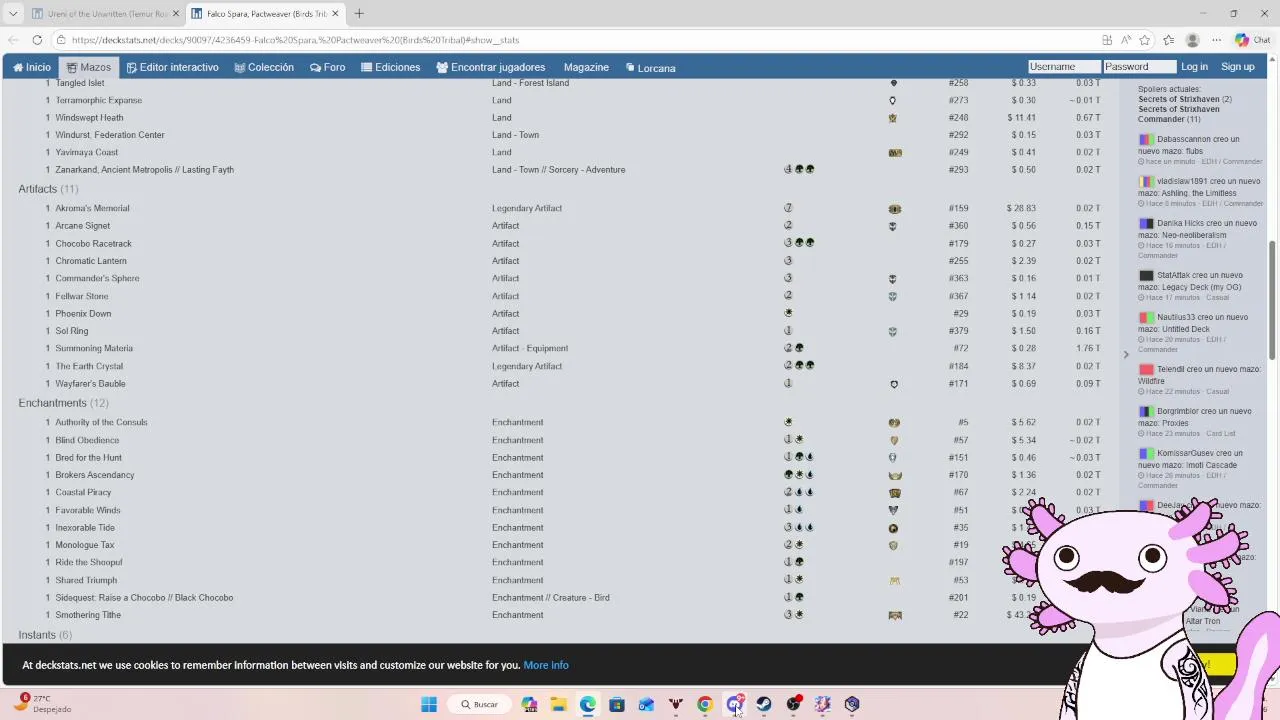Open the Inicio menu item
The image size is (1280, 720).
point(32,67)
